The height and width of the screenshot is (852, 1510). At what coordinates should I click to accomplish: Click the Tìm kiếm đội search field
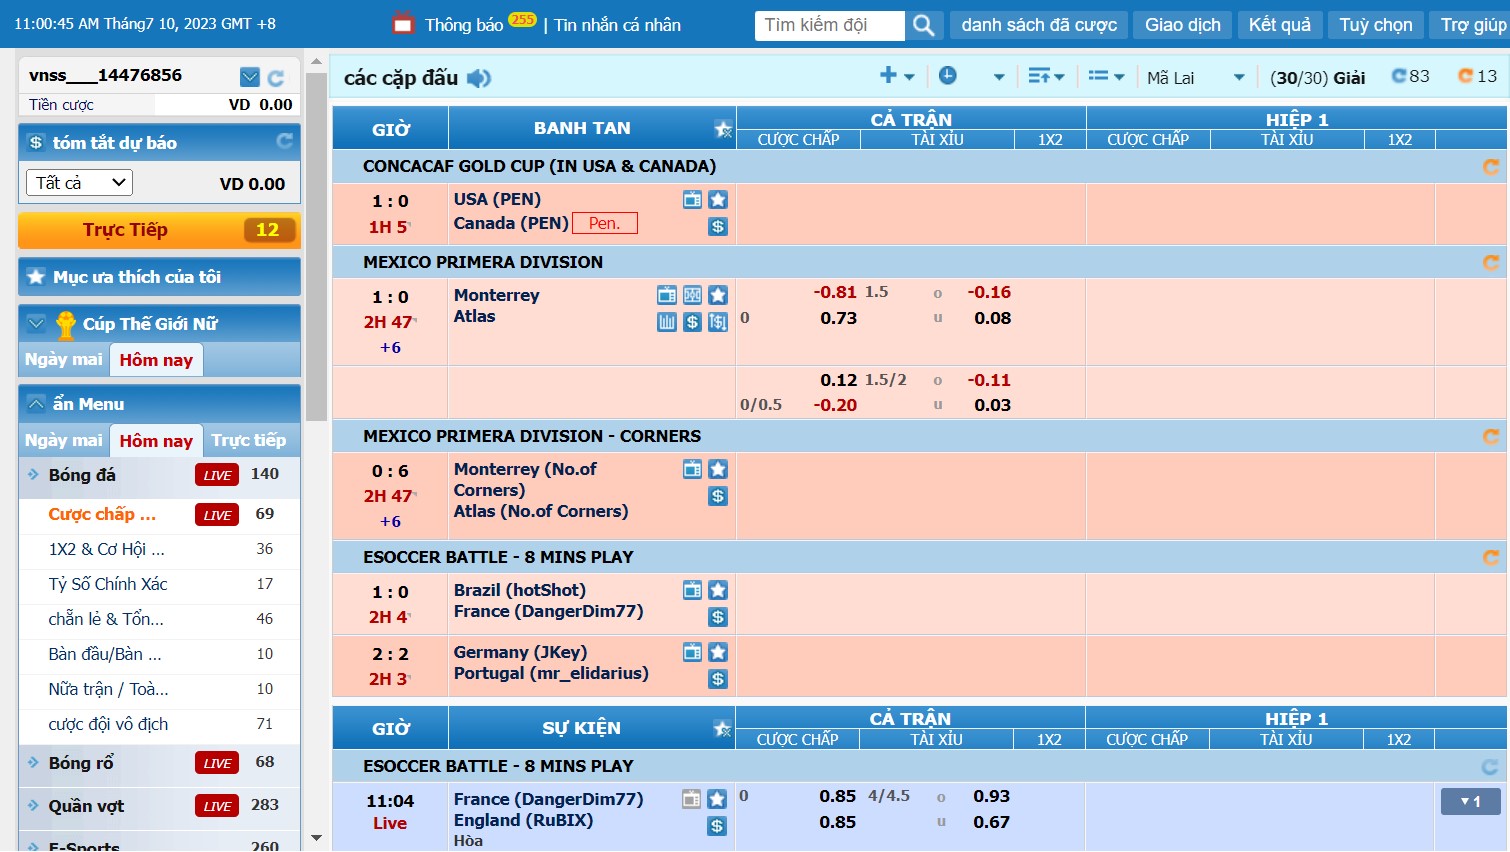tap(829, 25)
